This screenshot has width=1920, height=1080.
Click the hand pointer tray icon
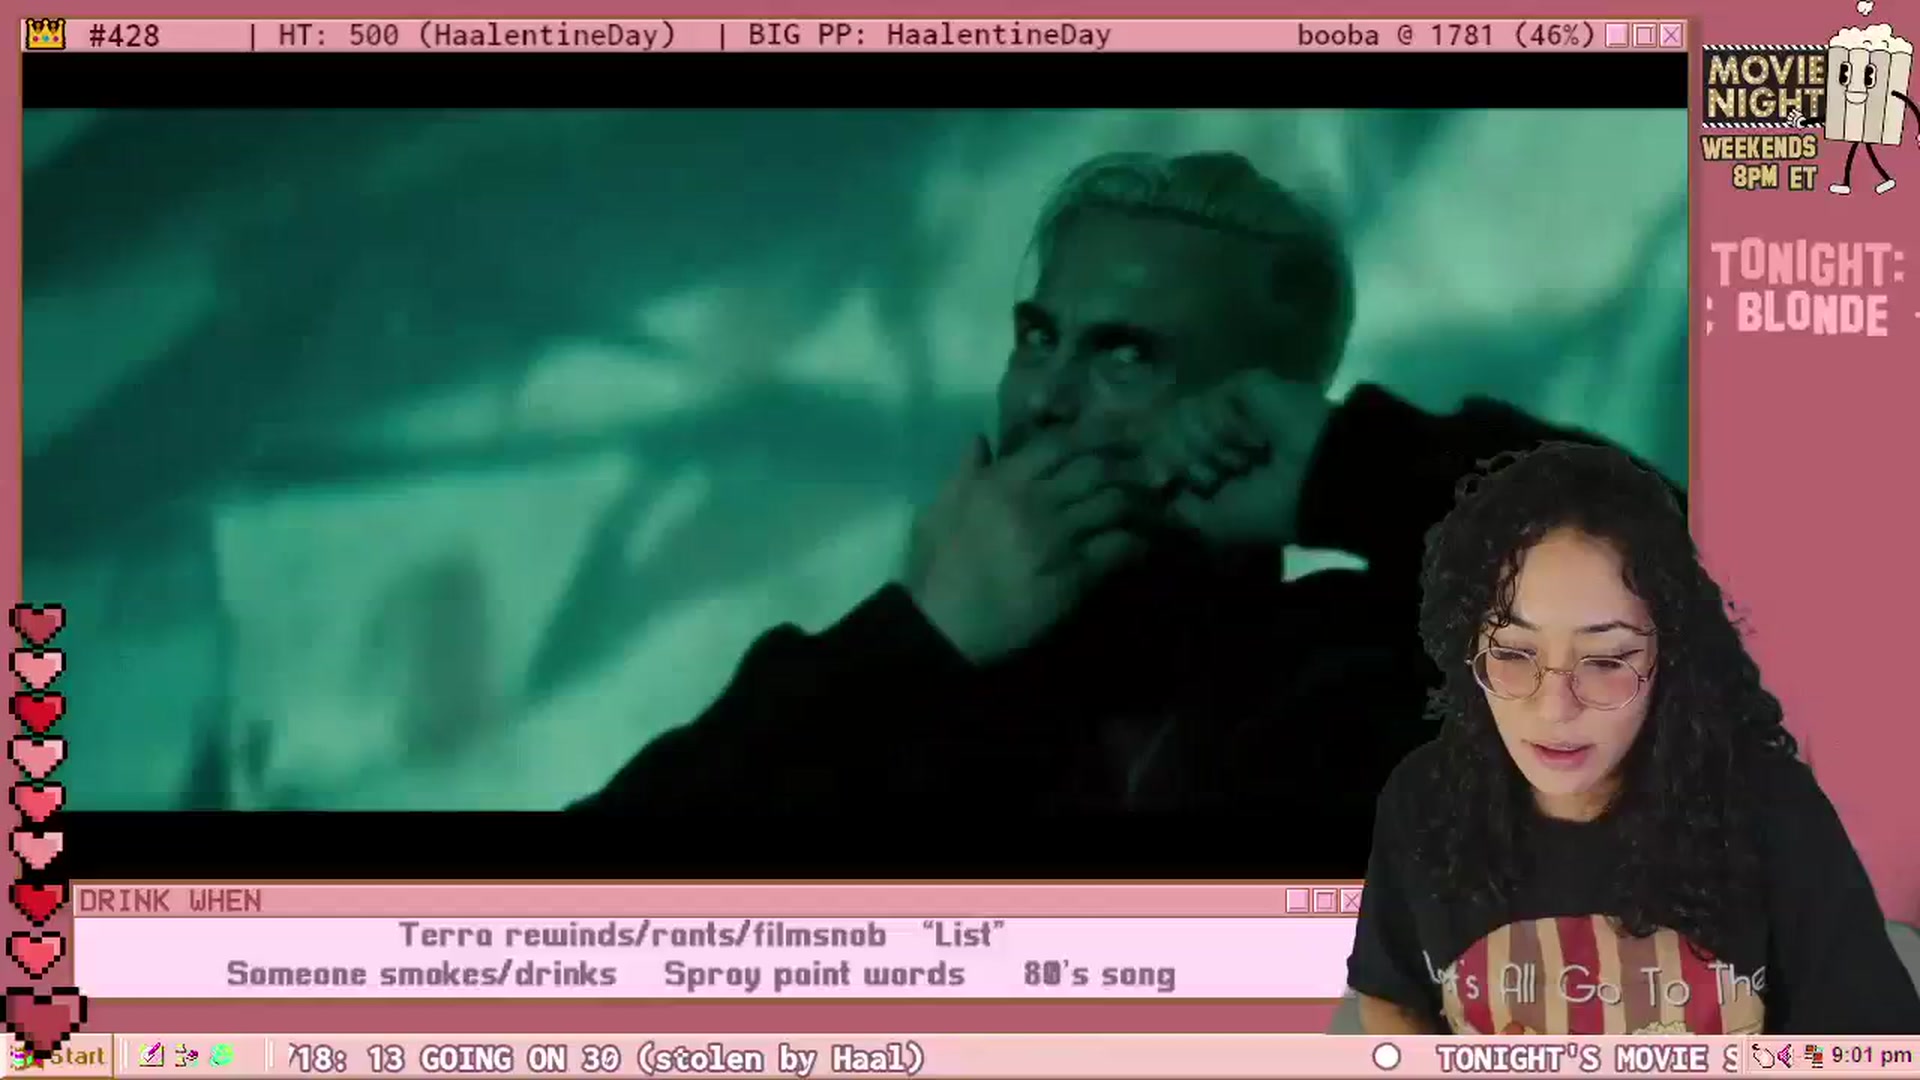(x=1762, y=1056)
